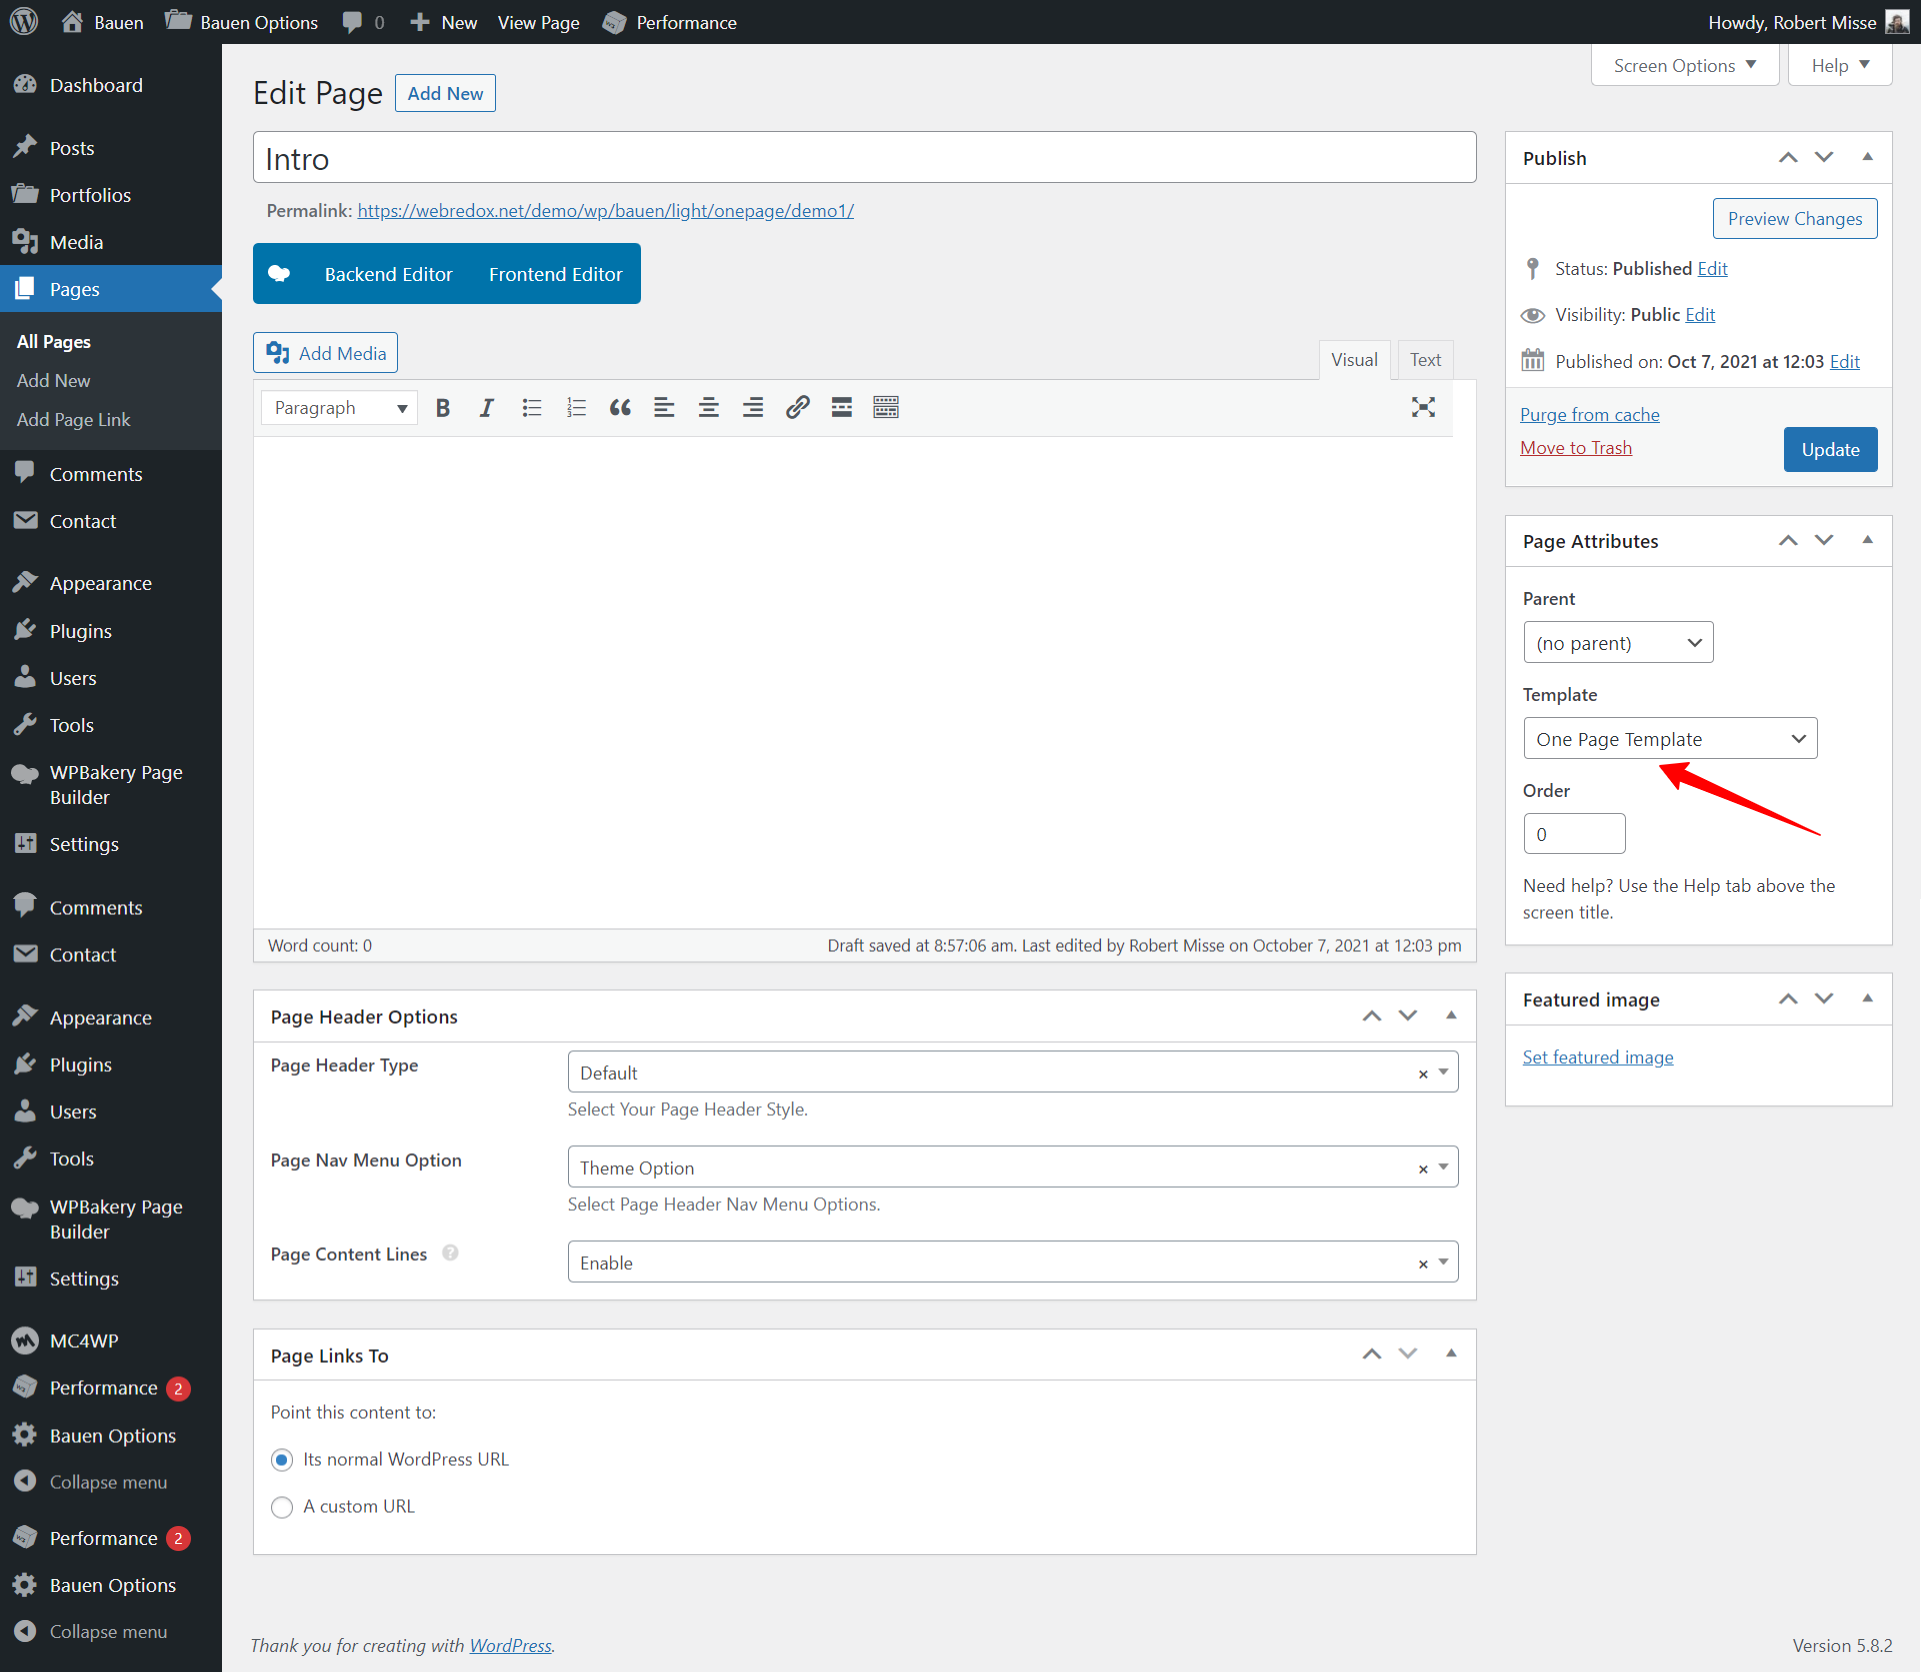
Task: Show help for Page Content Lines
Action: pyautogui.click(x=450, y=1253)
